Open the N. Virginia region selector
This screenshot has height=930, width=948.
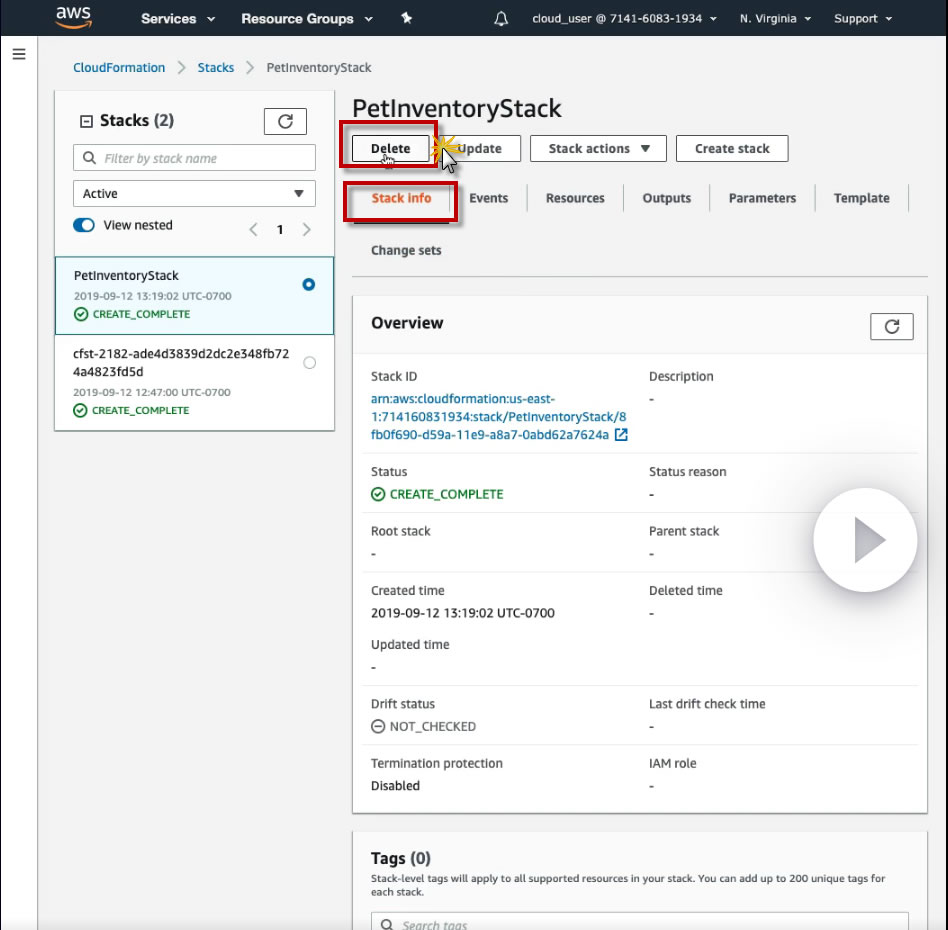(775, 18)
